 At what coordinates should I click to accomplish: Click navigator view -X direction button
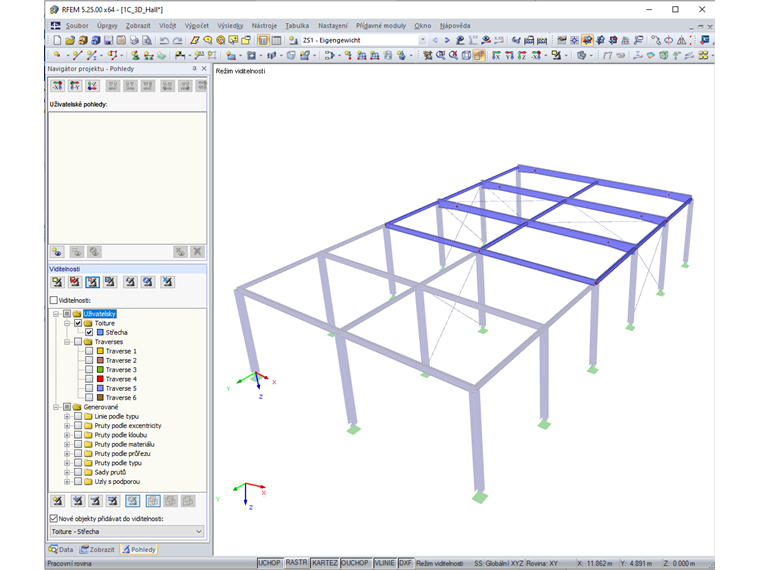(57, 86)
